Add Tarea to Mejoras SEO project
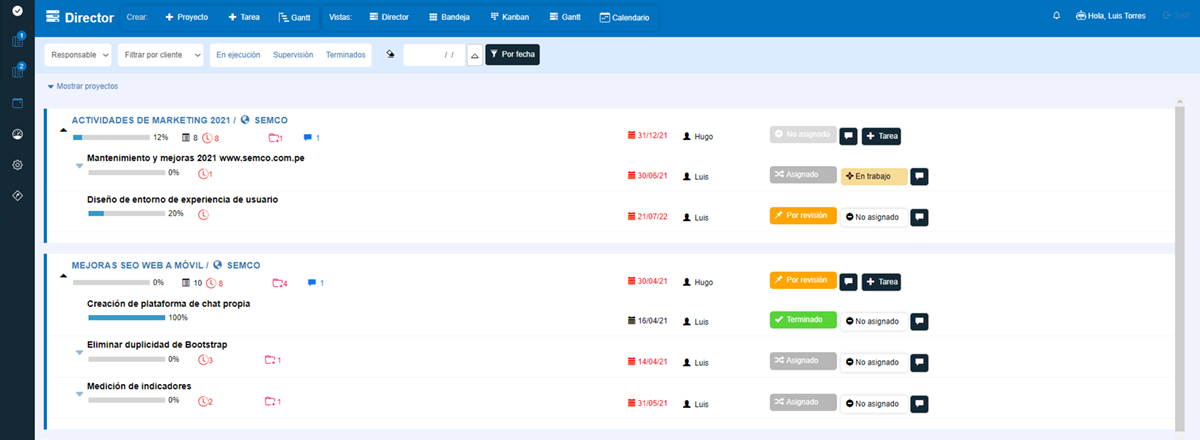Viewport: 1200px width, 440px height. 881,282
